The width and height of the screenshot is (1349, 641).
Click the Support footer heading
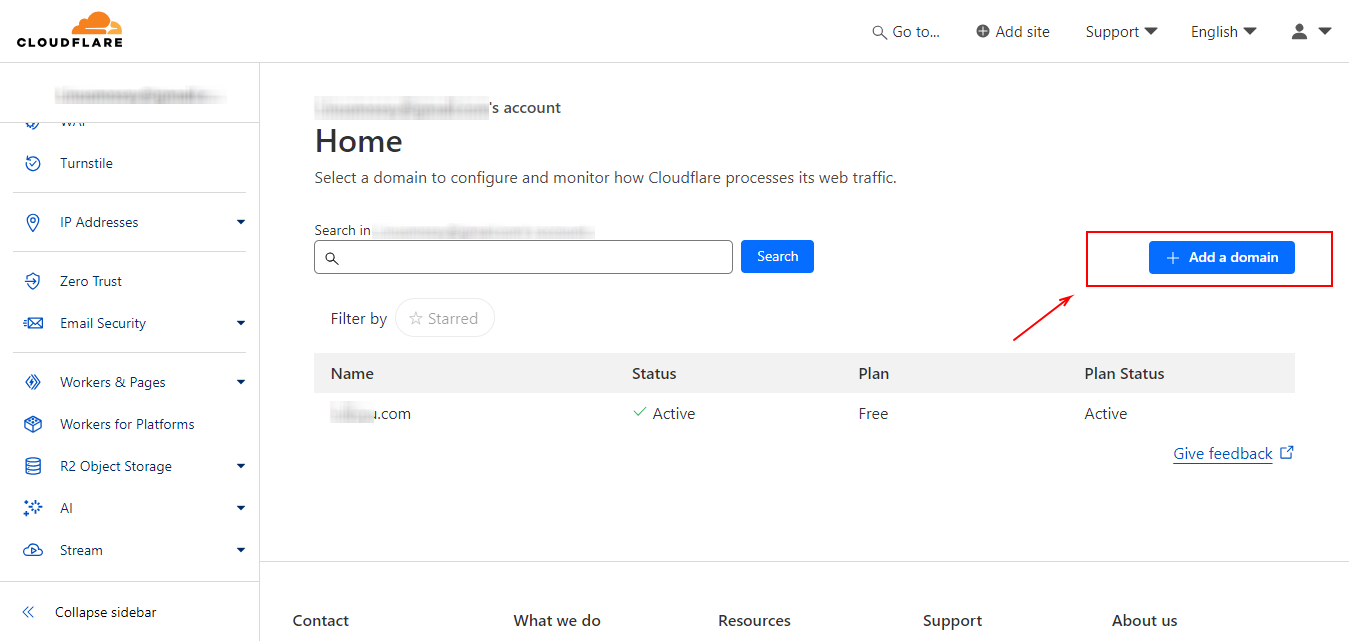tap(952, 620)
